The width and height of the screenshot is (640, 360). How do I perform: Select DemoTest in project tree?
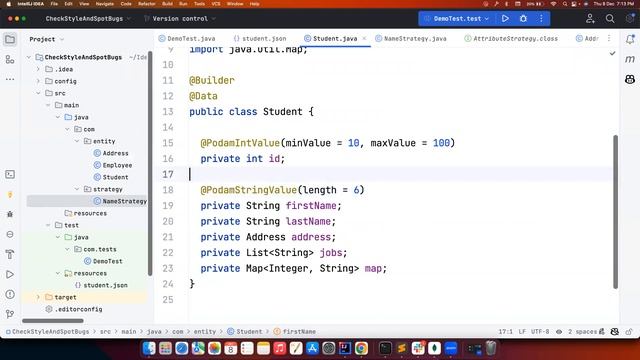[108, 261]
